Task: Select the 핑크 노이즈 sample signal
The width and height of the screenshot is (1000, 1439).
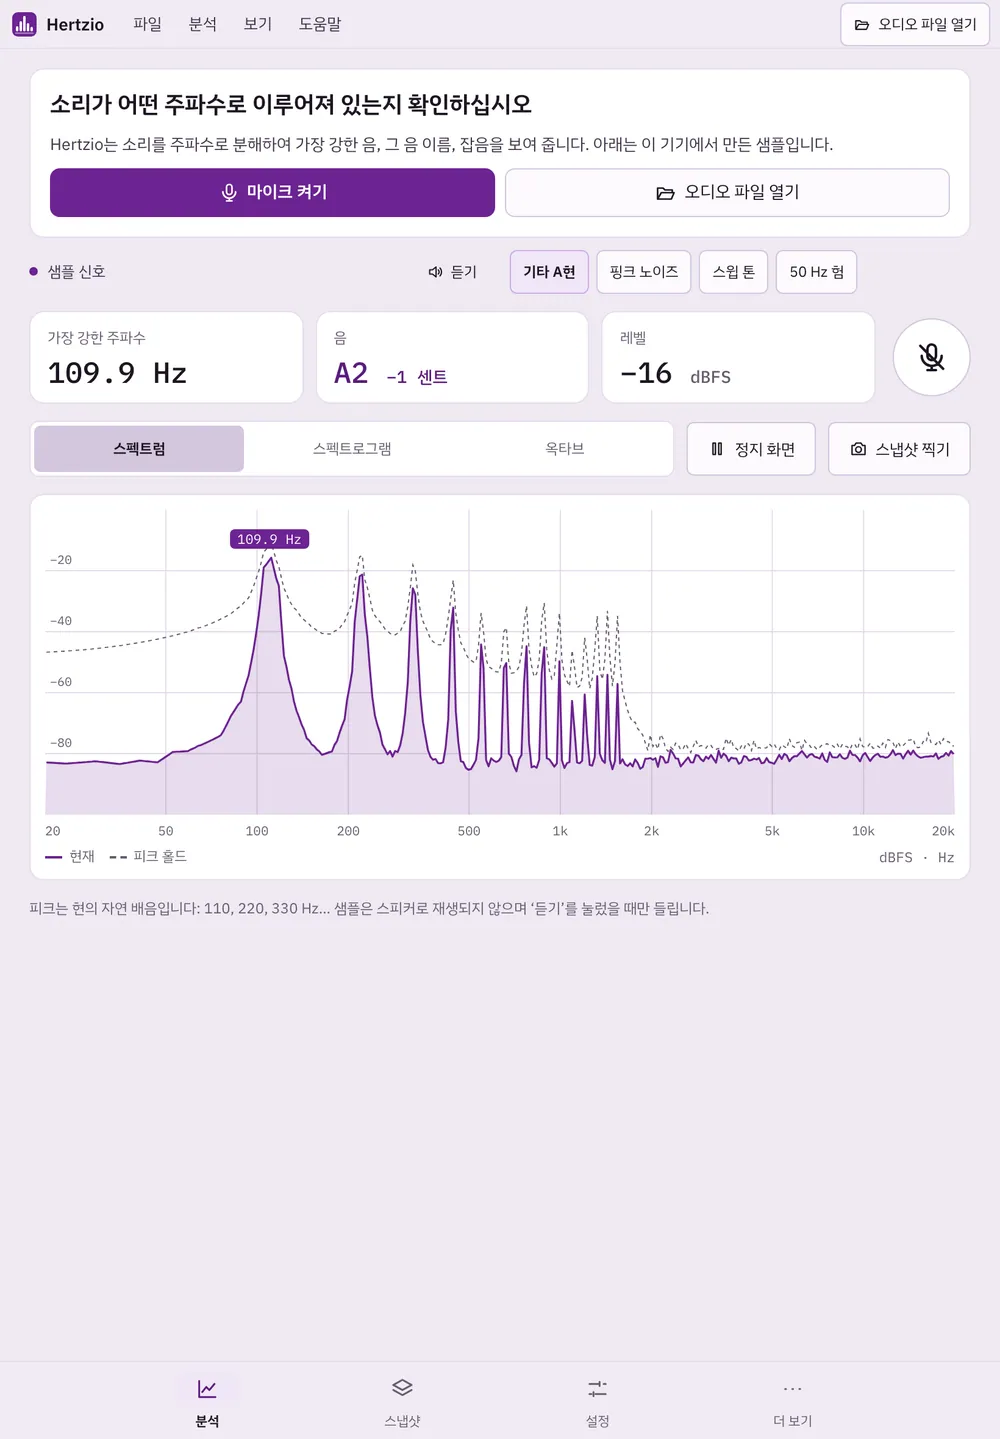Action: click(644, 272)
